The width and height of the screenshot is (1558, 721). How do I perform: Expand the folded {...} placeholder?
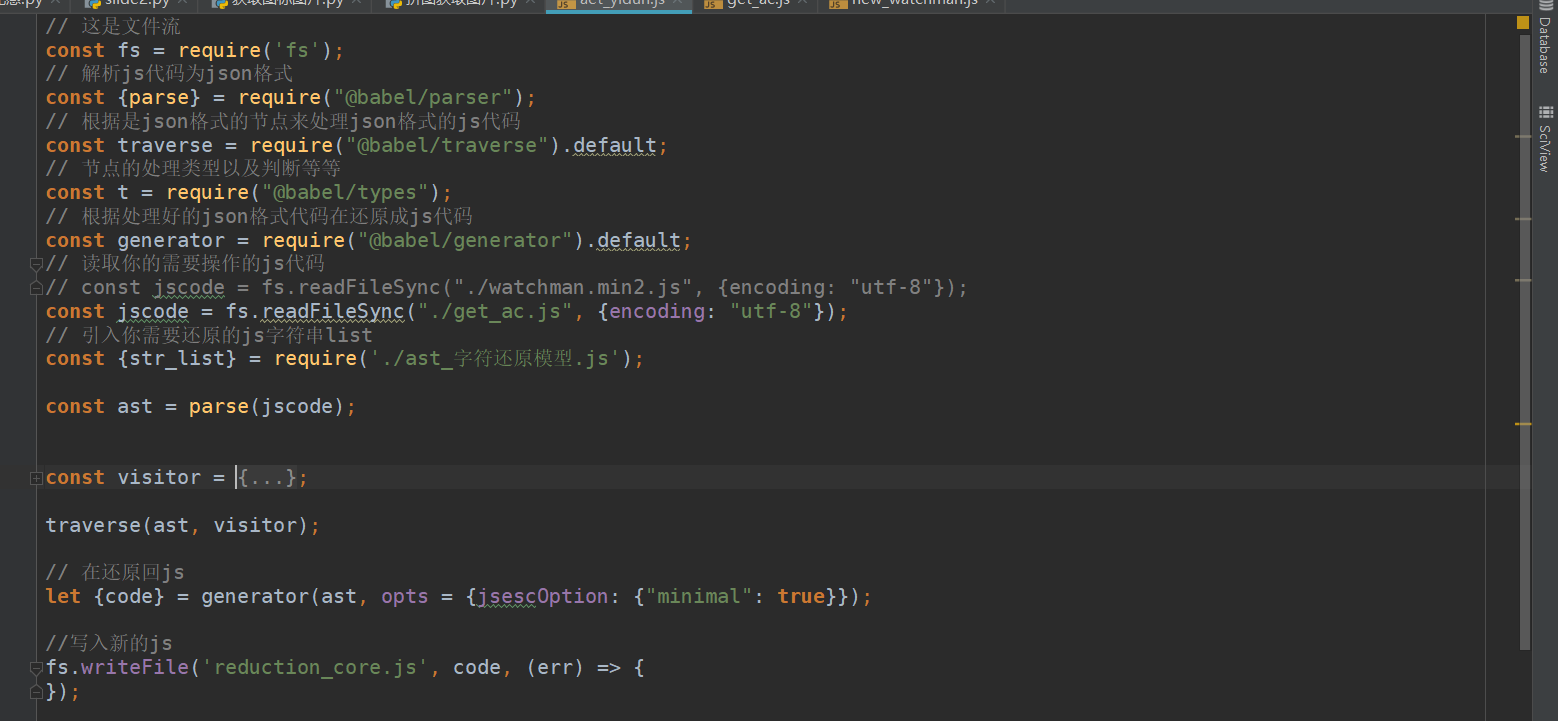pos(265,478)
